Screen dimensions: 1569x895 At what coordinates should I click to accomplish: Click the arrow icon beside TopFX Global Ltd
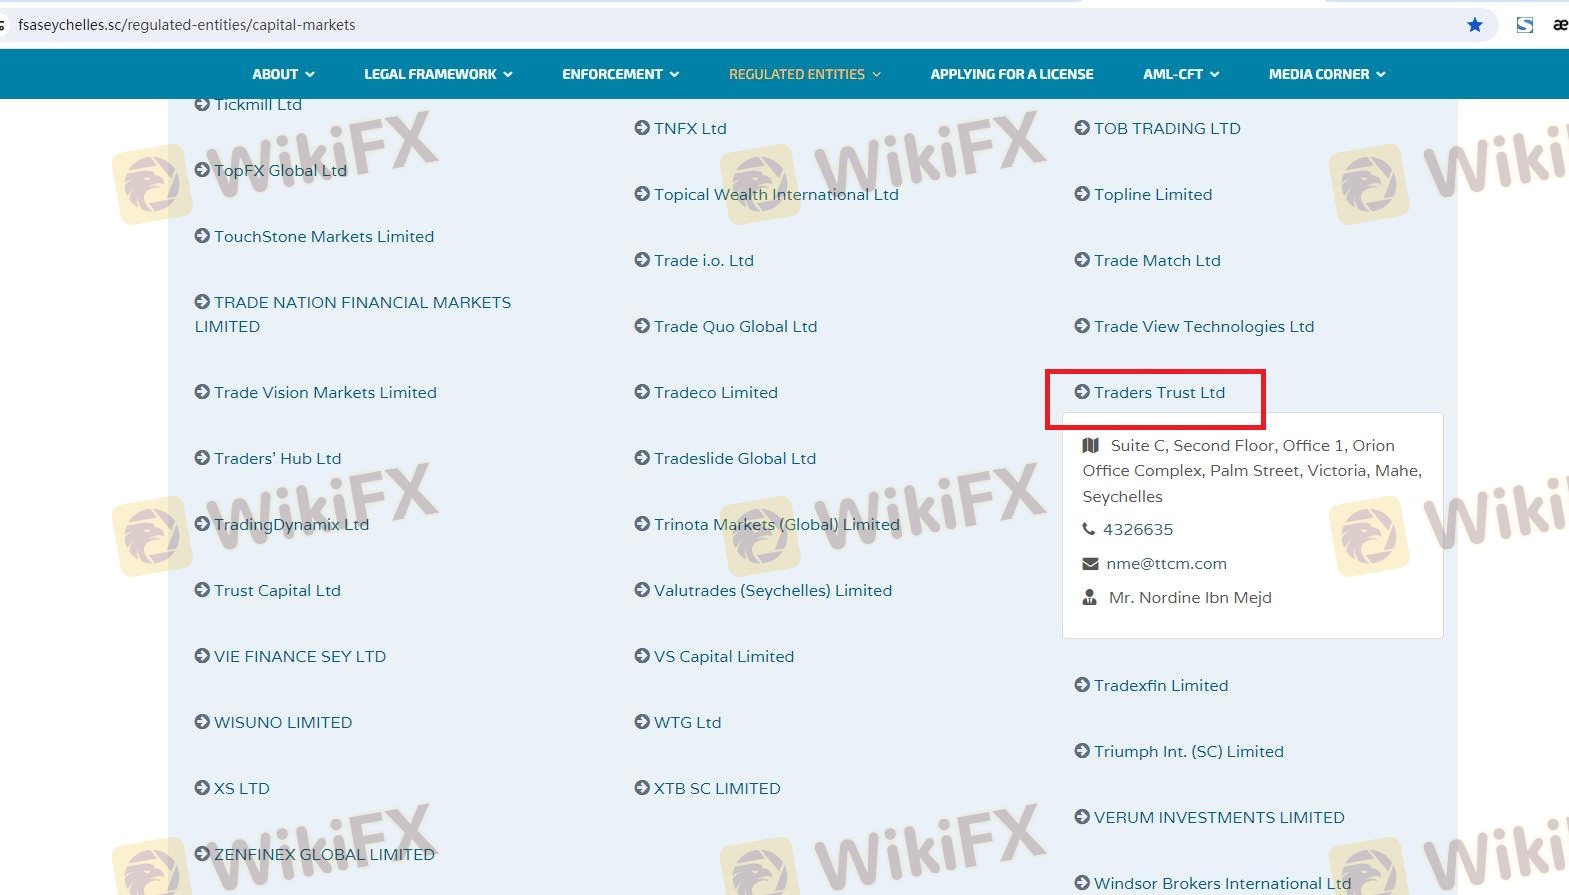click(202, 170)
